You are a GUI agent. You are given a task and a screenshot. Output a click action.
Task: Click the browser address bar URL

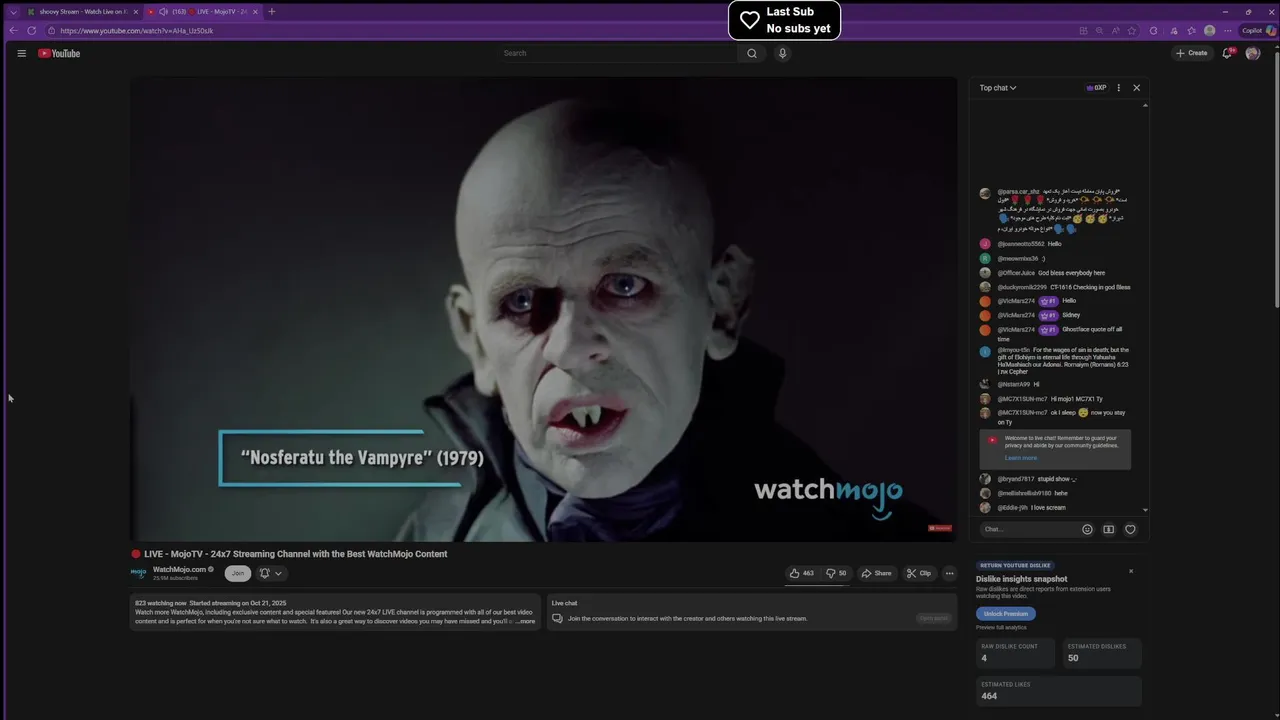(137, 31)
